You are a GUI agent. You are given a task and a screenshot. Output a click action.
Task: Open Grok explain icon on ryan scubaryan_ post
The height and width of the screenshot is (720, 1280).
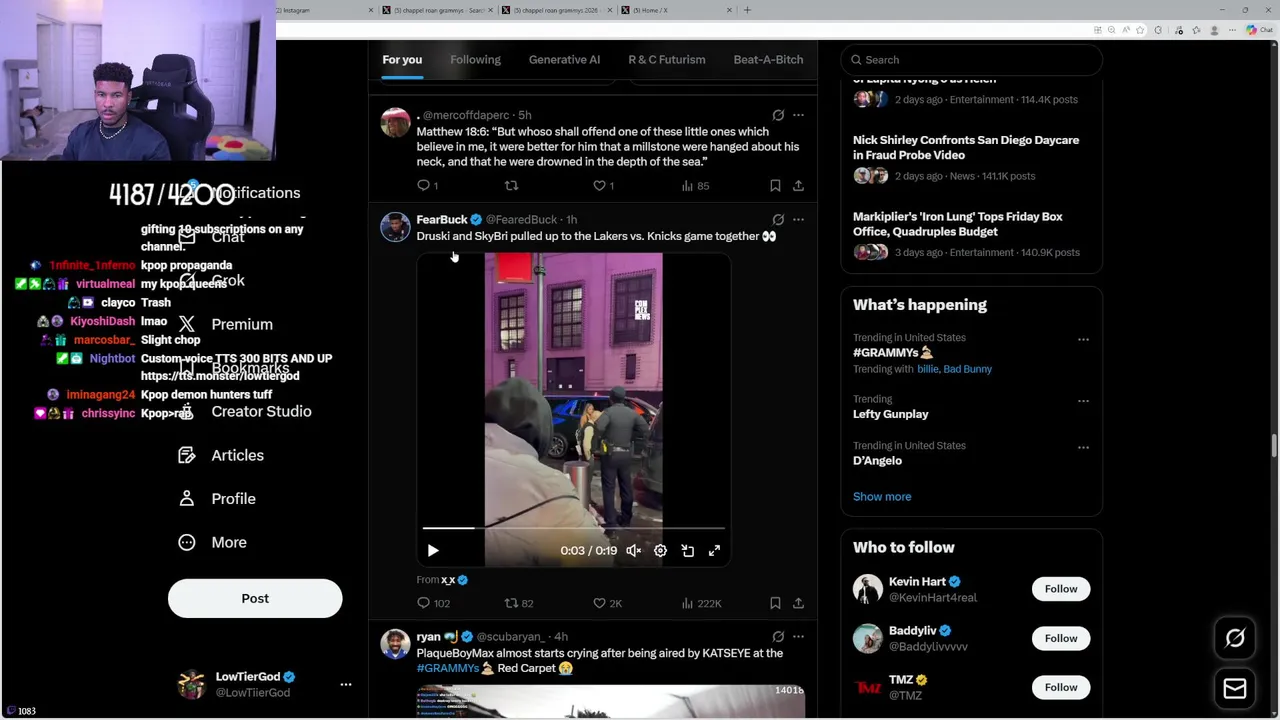pyautogui.click(x=778, y=636)
